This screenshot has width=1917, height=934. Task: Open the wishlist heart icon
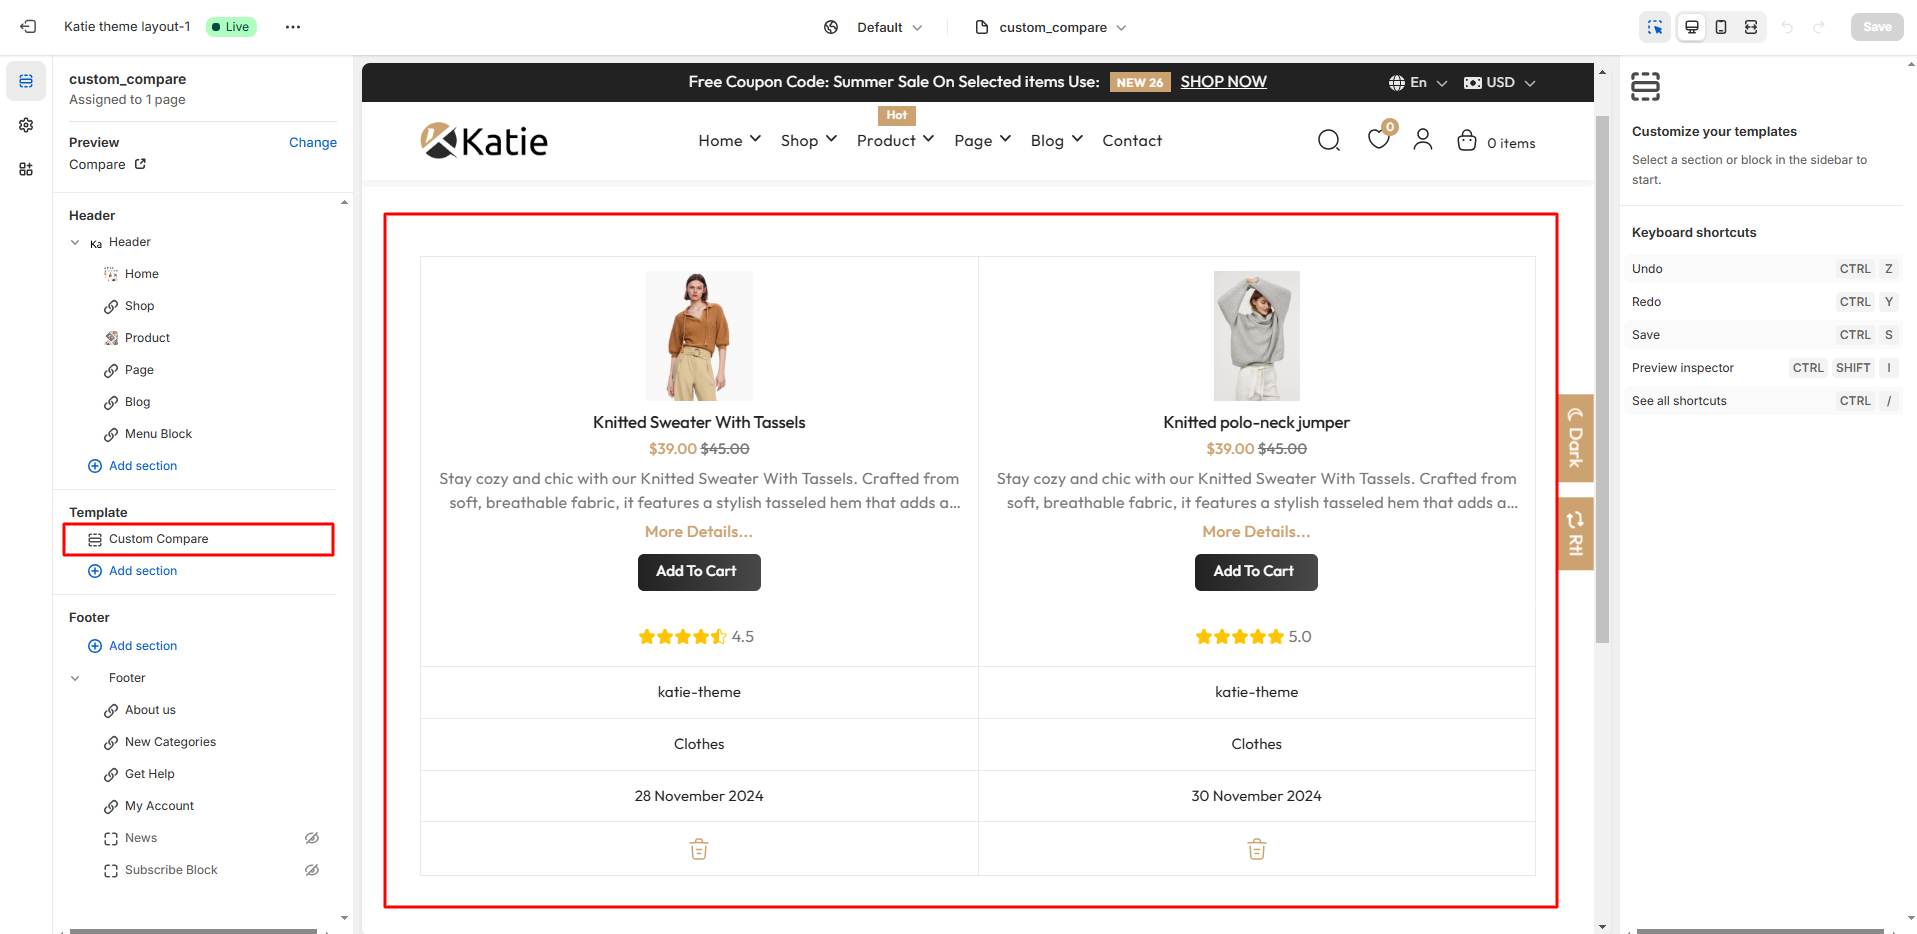(x=1378, y=140)
